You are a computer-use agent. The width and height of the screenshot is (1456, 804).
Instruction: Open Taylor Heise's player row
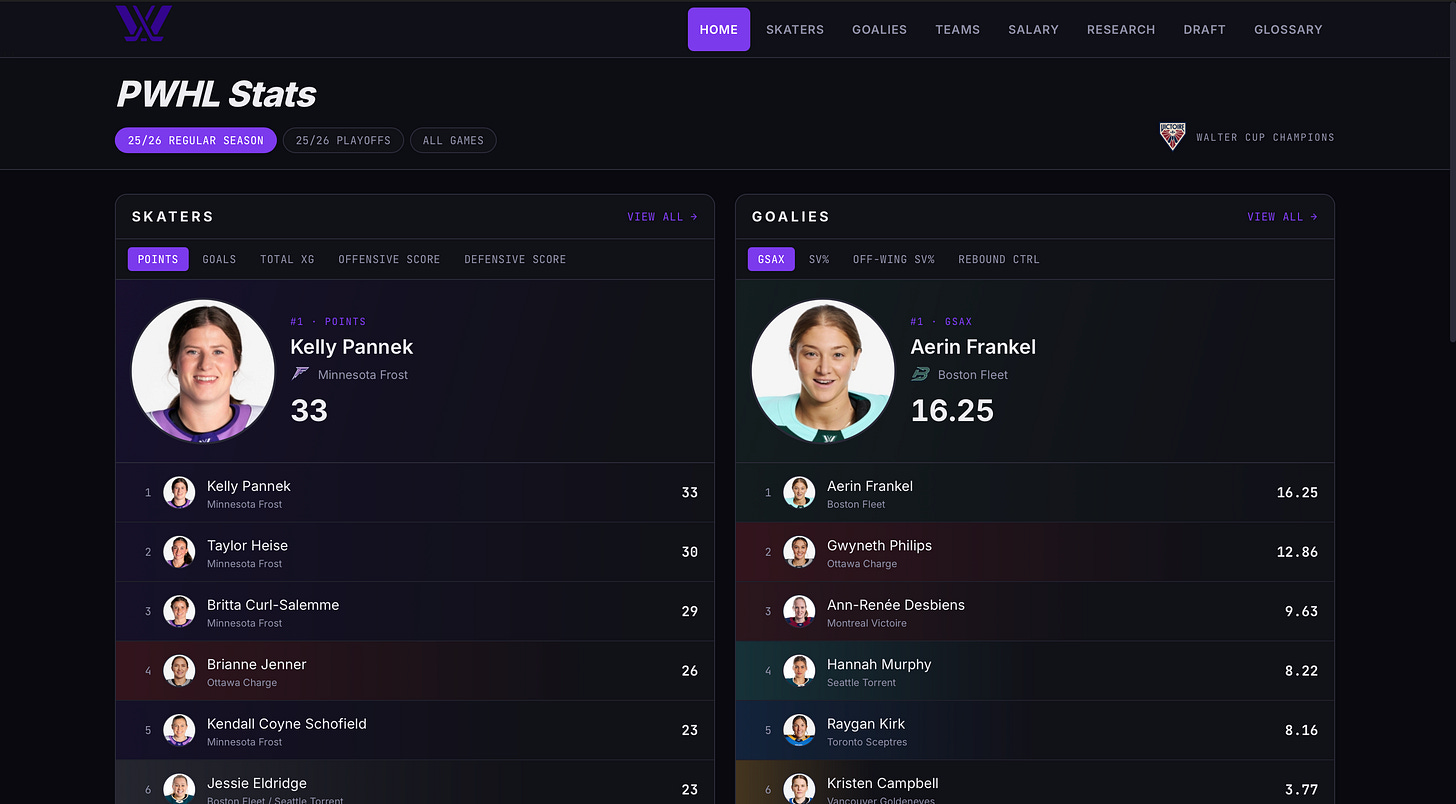415,552
